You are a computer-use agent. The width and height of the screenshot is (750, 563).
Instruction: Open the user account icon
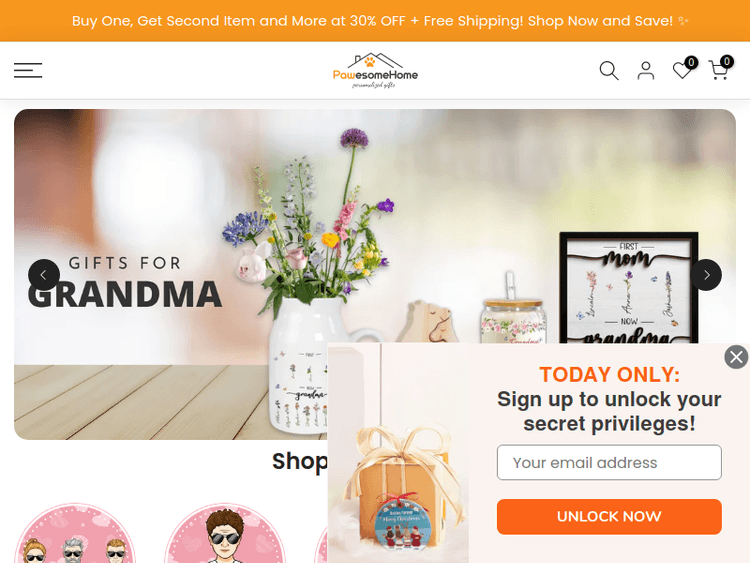[x=646, y=71]
